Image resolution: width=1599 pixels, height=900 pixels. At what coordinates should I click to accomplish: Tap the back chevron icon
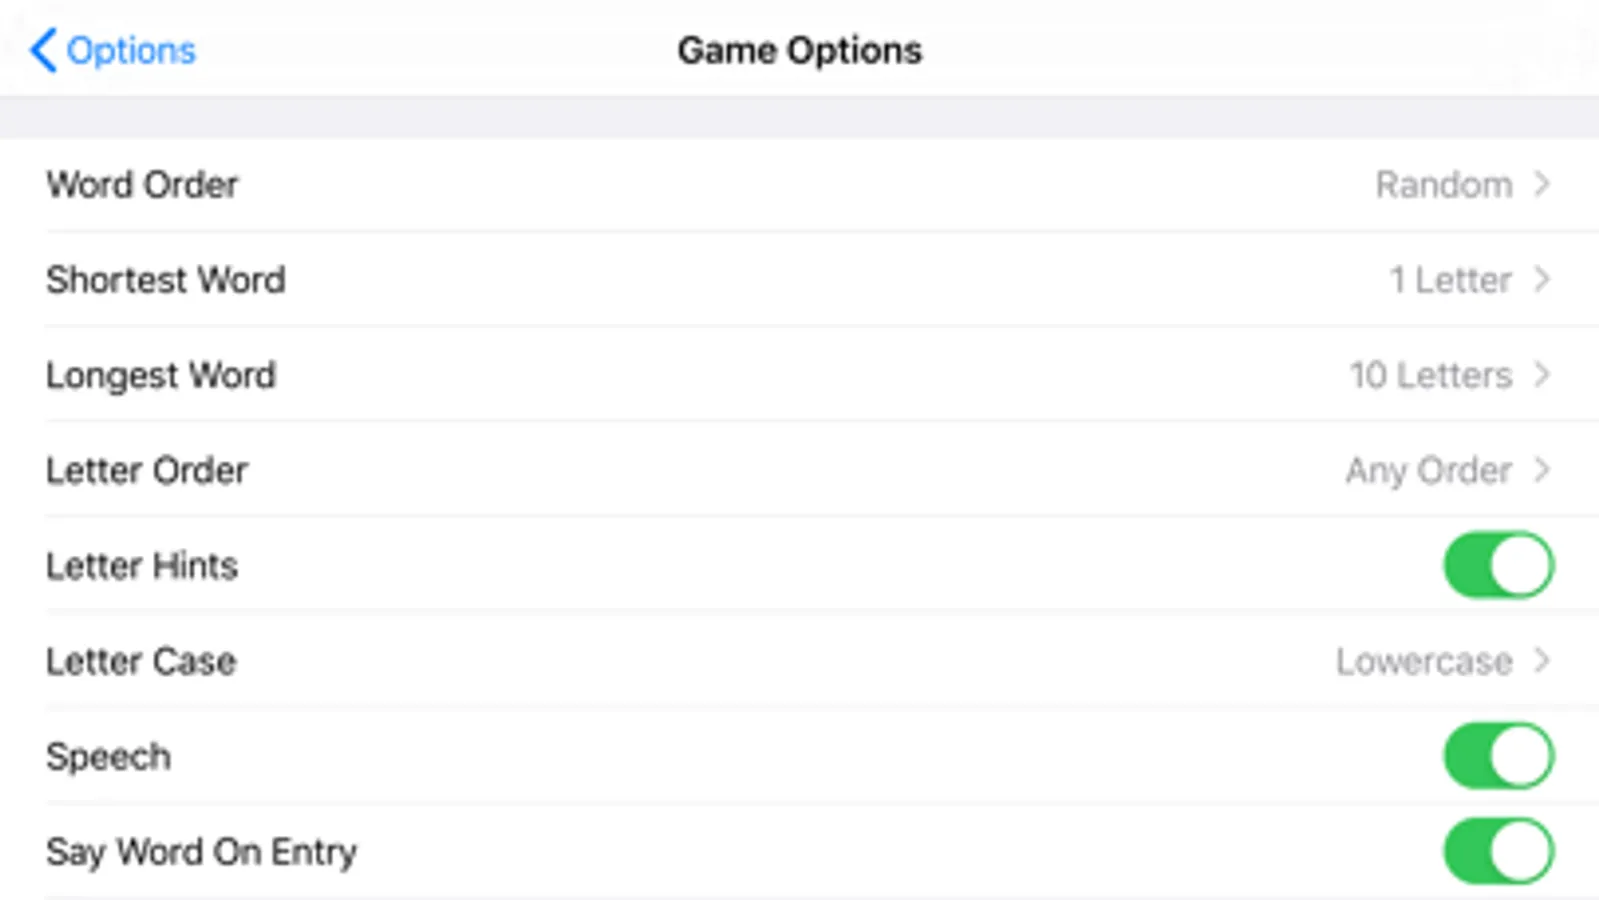42,50
